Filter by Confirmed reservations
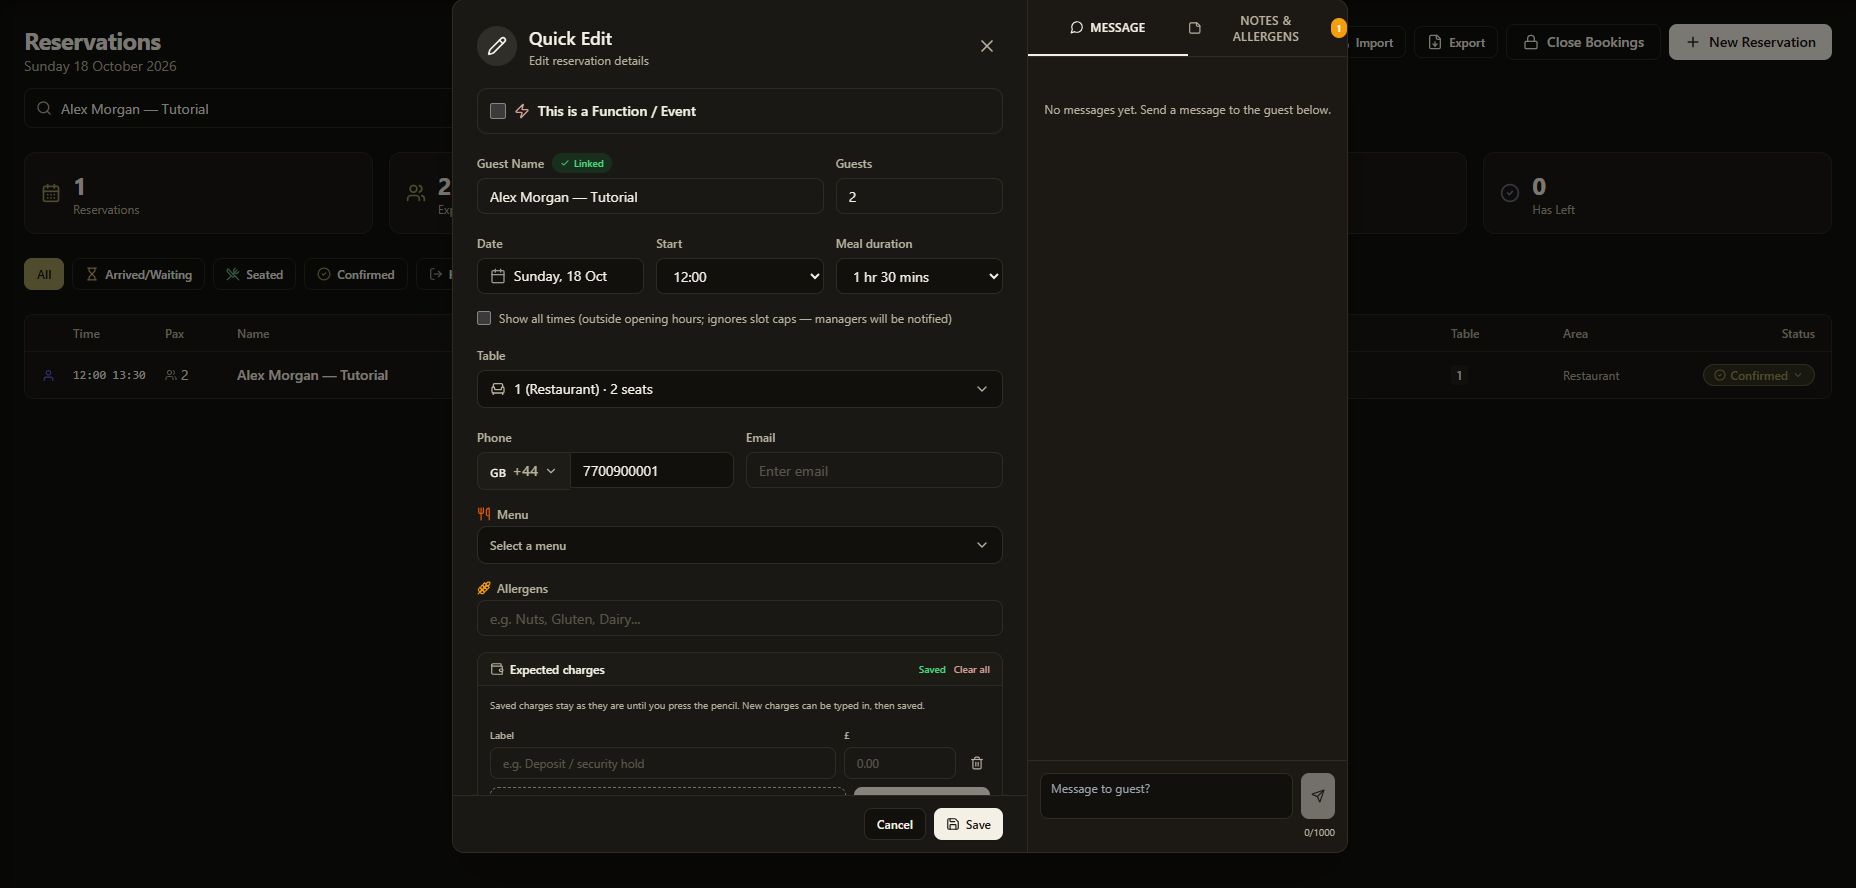This screenshot has width=1856, height=888. point(355,274)
